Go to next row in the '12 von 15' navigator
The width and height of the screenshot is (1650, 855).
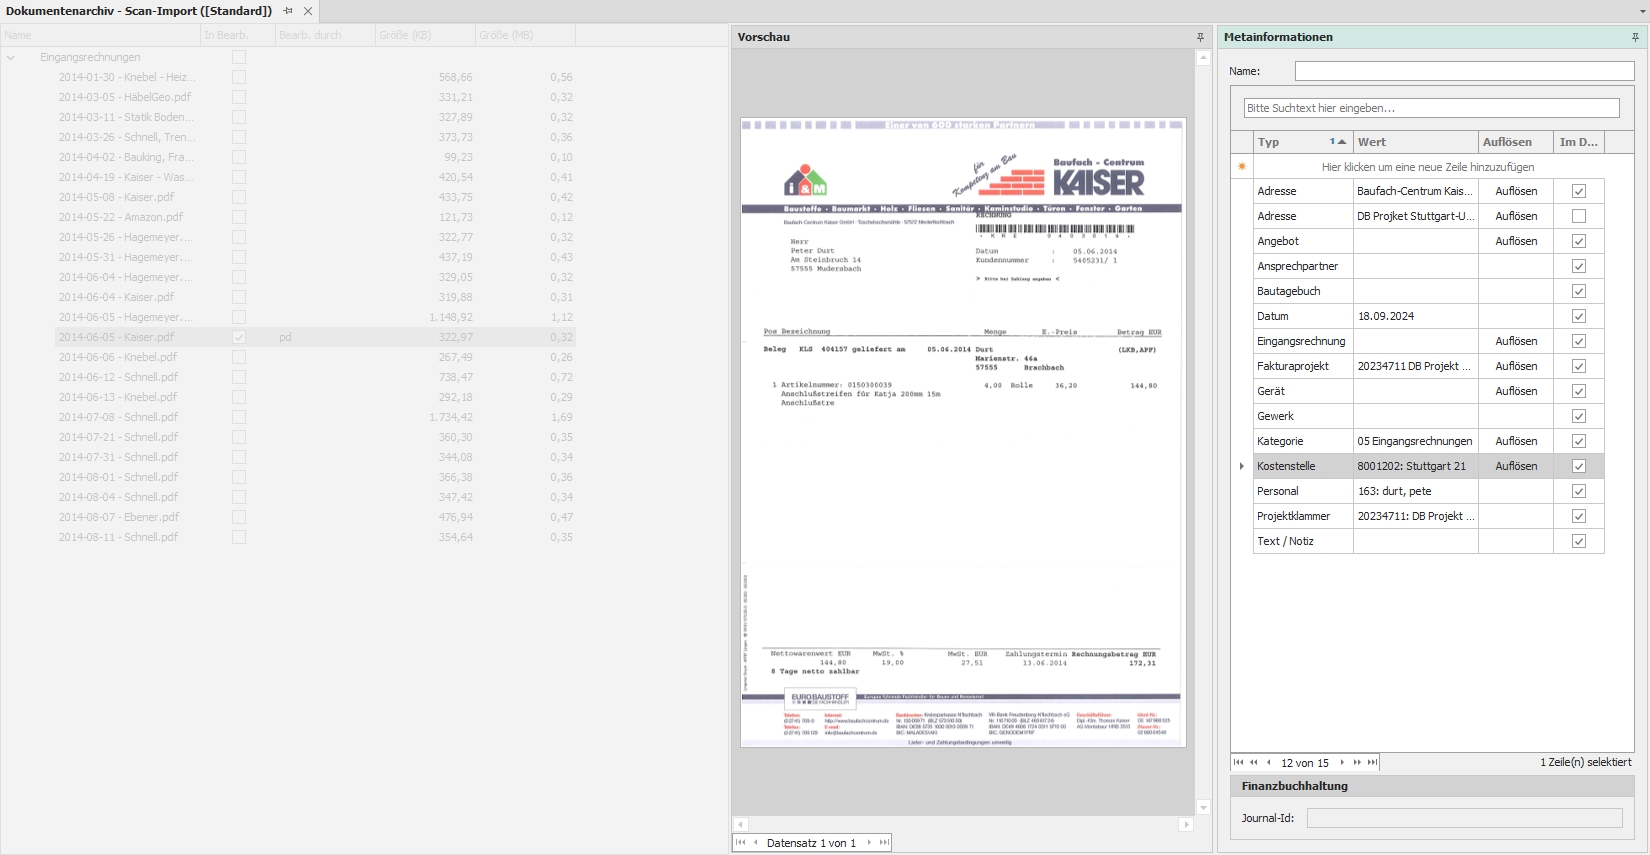(x=1342, y=762)
